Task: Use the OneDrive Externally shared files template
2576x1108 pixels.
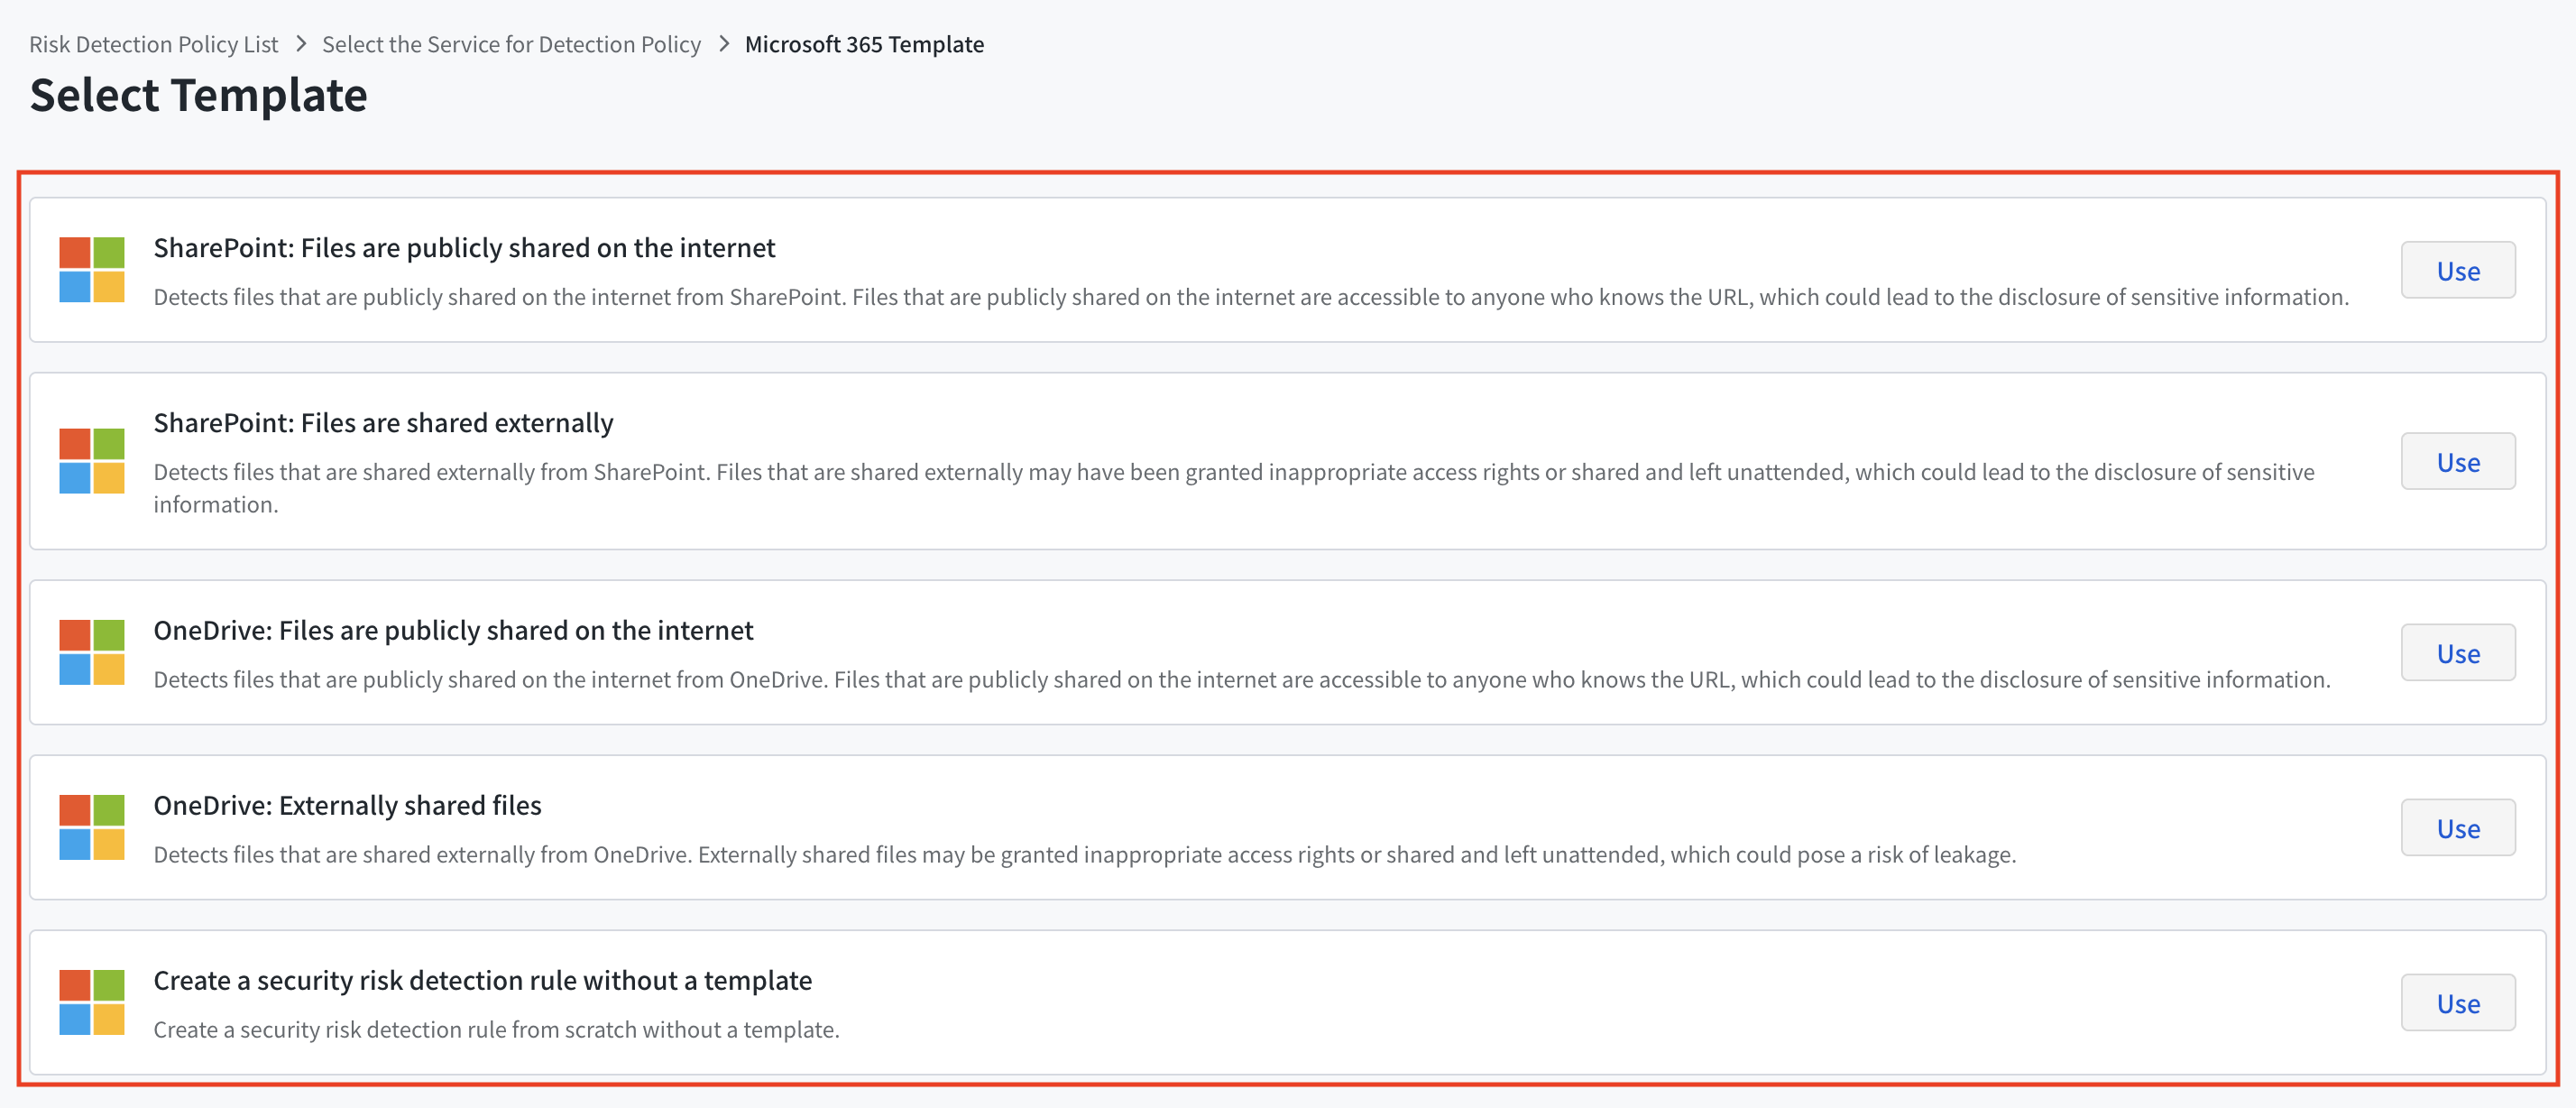Action: (2458, 827)
